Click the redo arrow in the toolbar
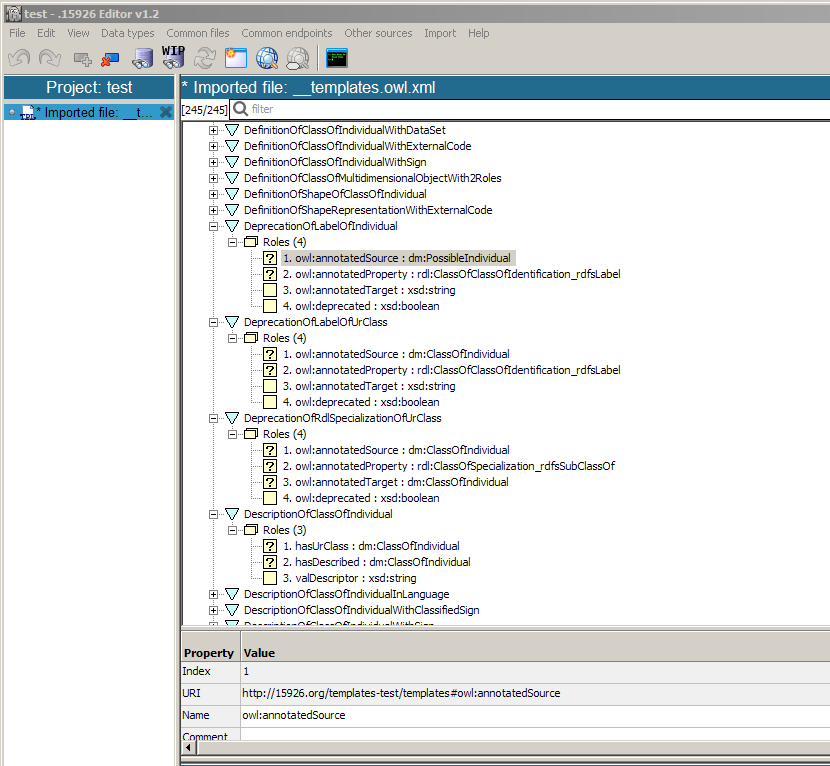The image size is (830, 766). point(49,58)
